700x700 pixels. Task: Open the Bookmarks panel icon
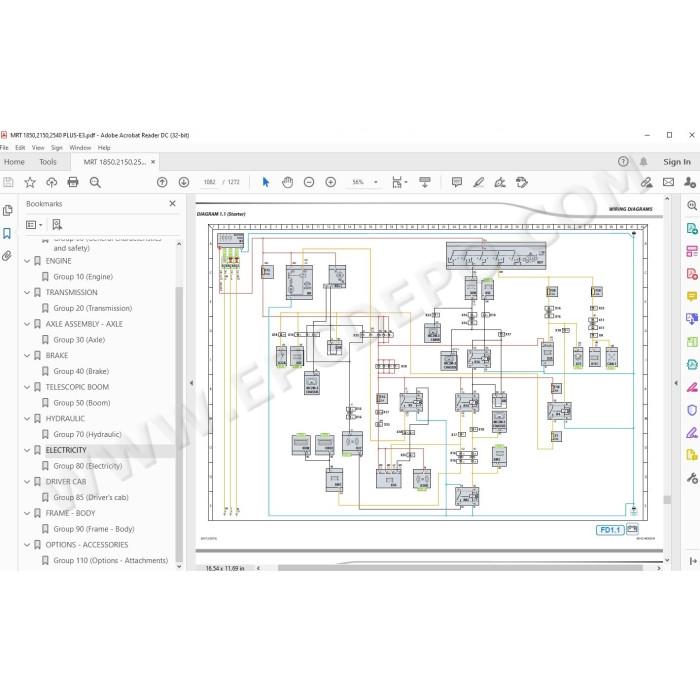click(x=7, y=233)
